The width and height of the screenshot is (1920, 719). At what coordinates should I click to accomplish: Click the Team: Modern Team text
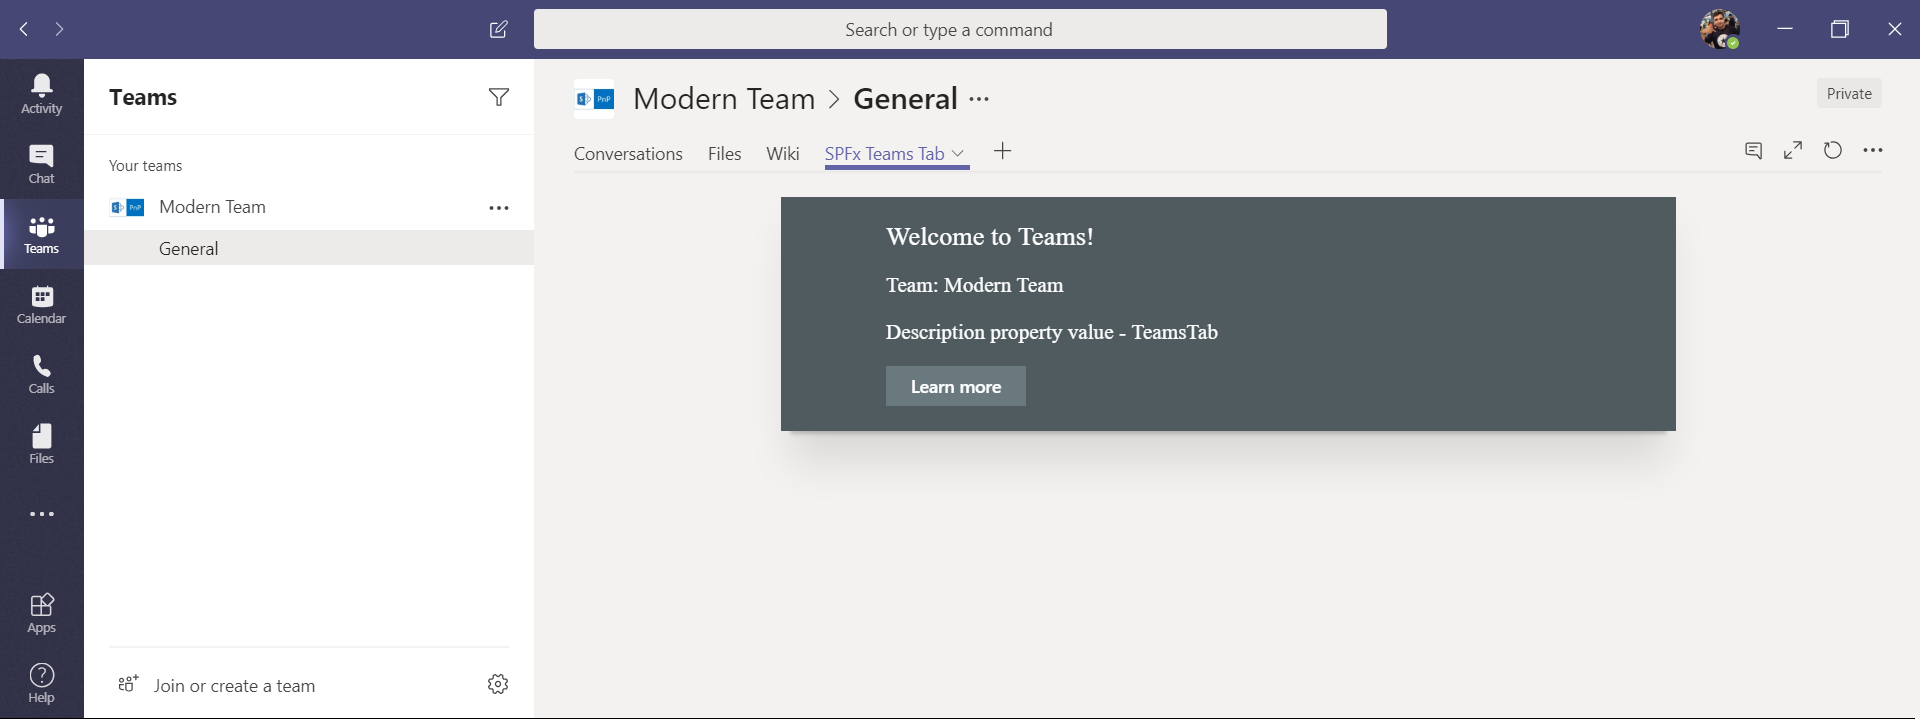(975, 285)
